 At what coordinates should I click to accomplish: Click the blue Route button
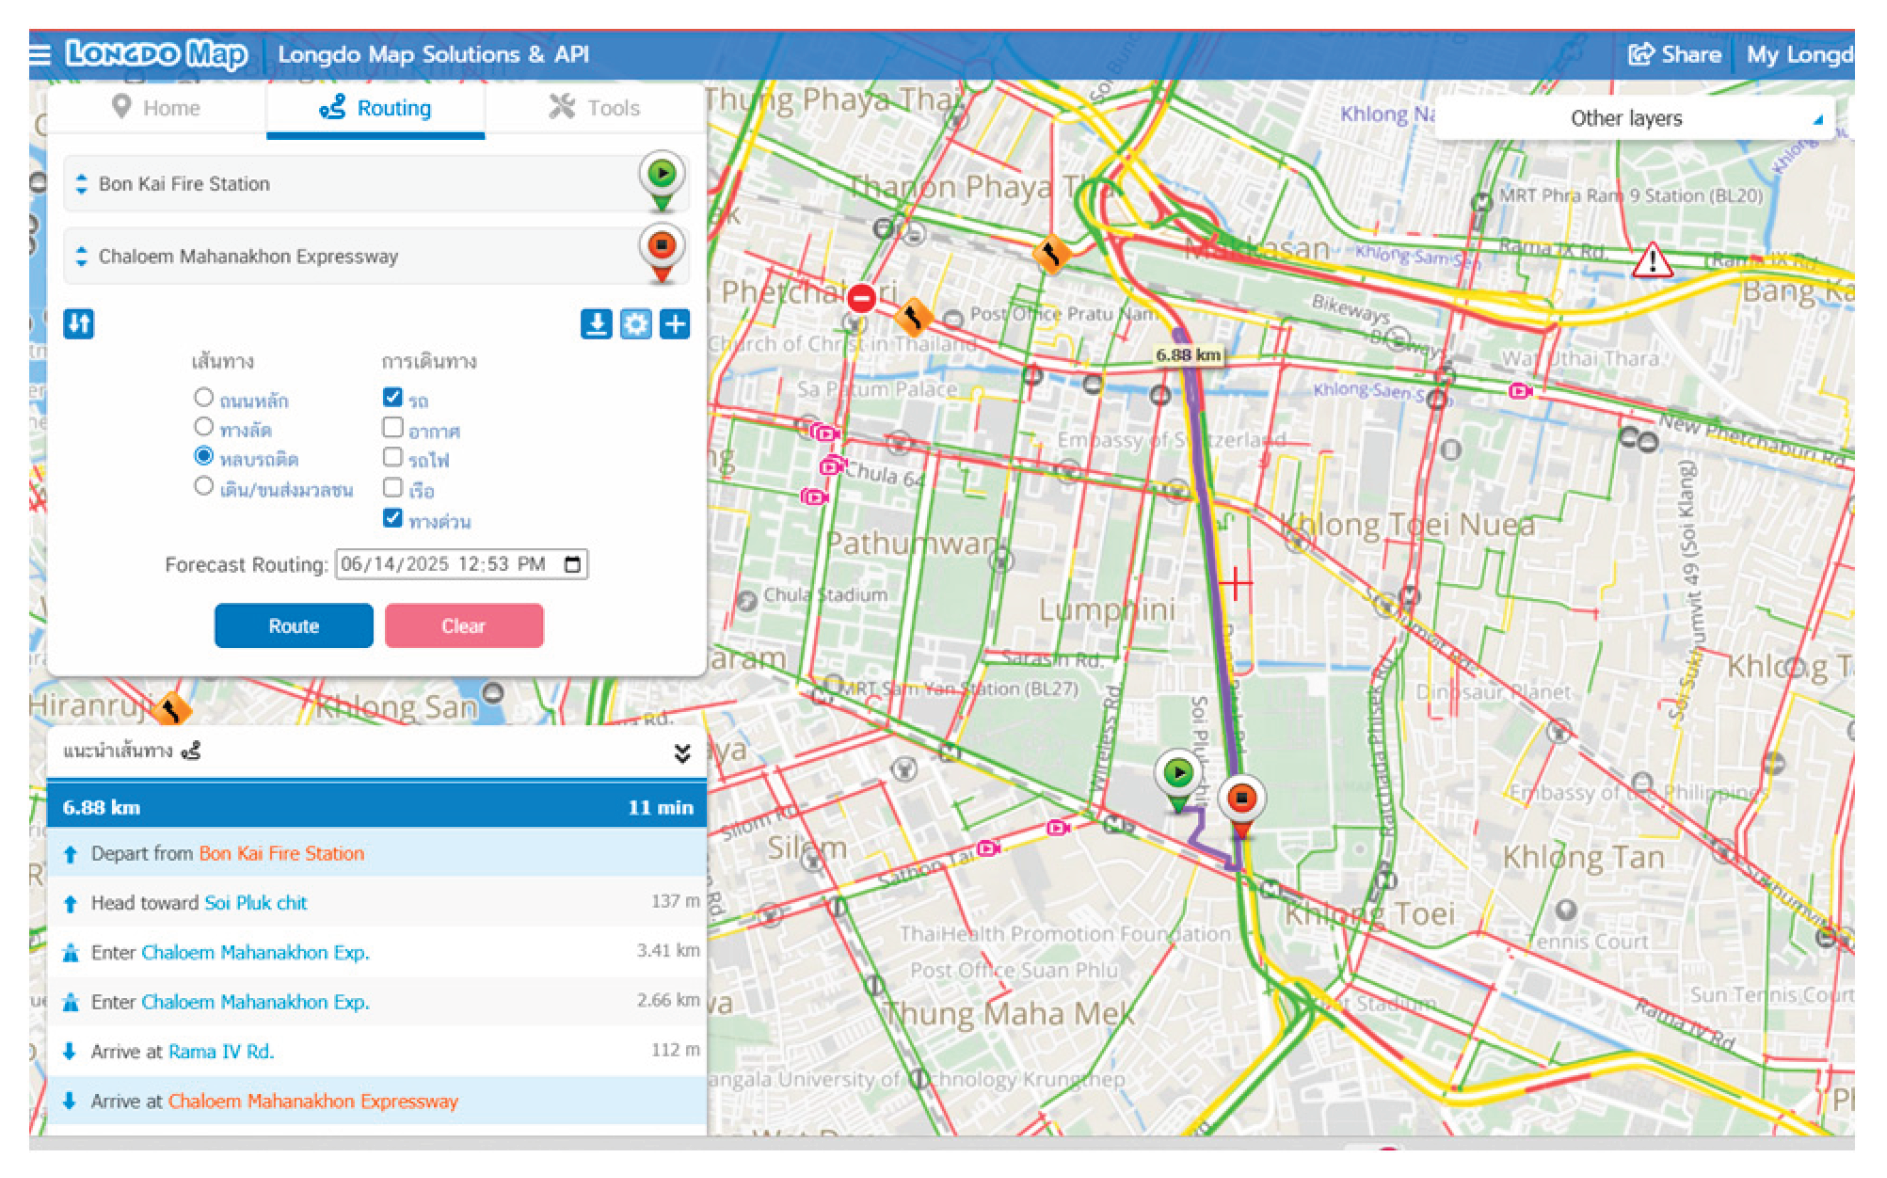(x=293, y=626)
